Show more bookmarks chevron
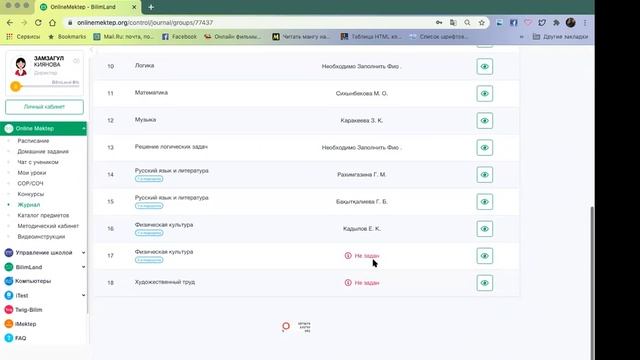This screenshot has height=360, width=640. coord(521,37)
